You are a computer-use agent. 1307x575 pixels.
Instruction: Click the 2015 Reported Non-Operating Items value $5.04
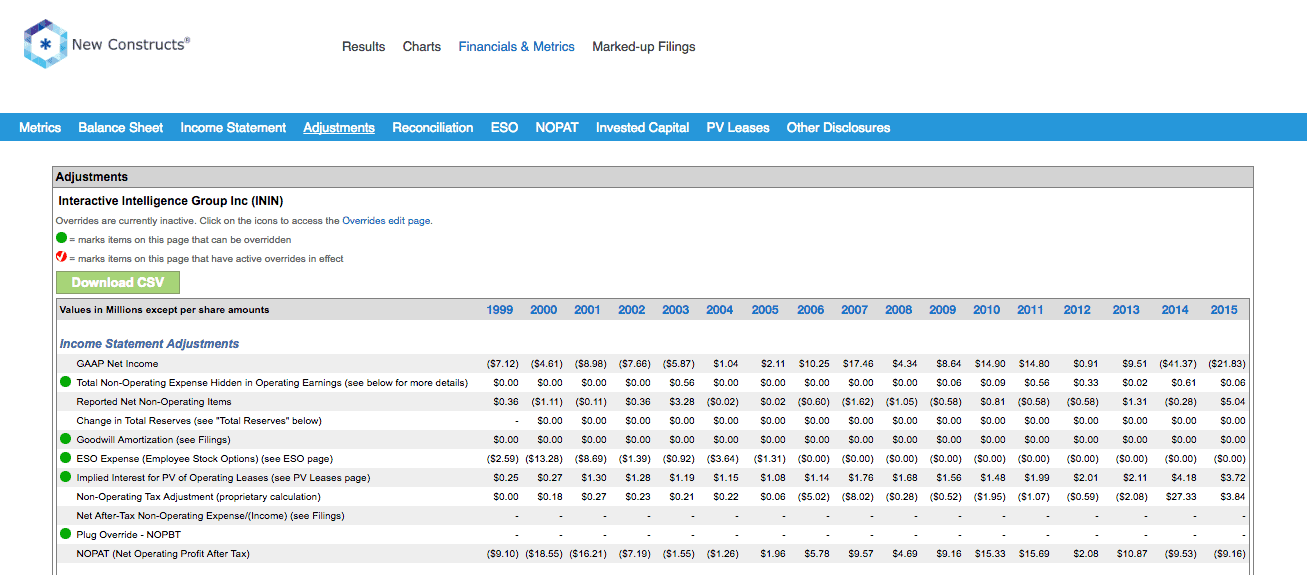click(x=1233, y=401)
